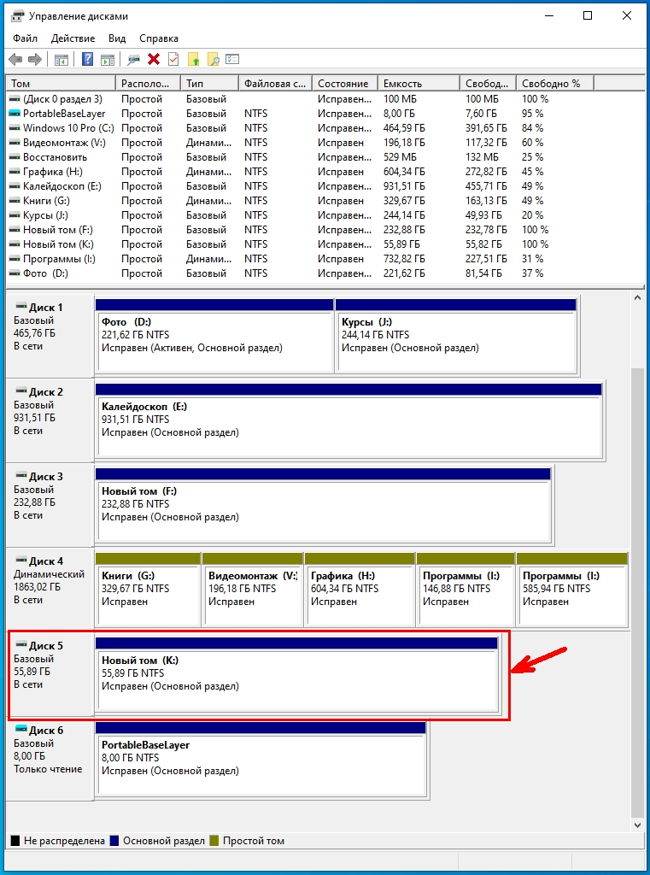Select the Фото (D:) partition on Disk 1

click(215, 336)
